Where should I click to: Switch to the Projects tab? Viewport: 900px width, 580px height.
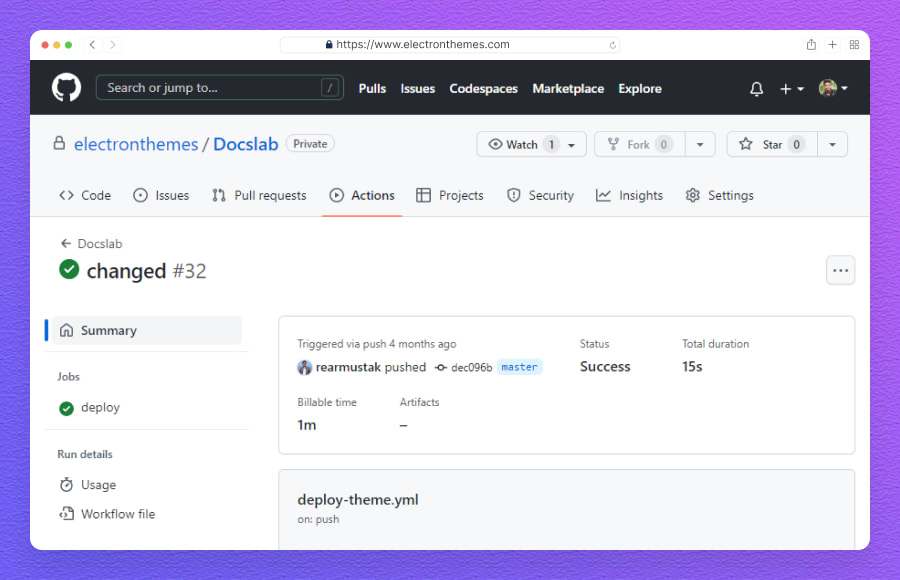pos(450,195)
